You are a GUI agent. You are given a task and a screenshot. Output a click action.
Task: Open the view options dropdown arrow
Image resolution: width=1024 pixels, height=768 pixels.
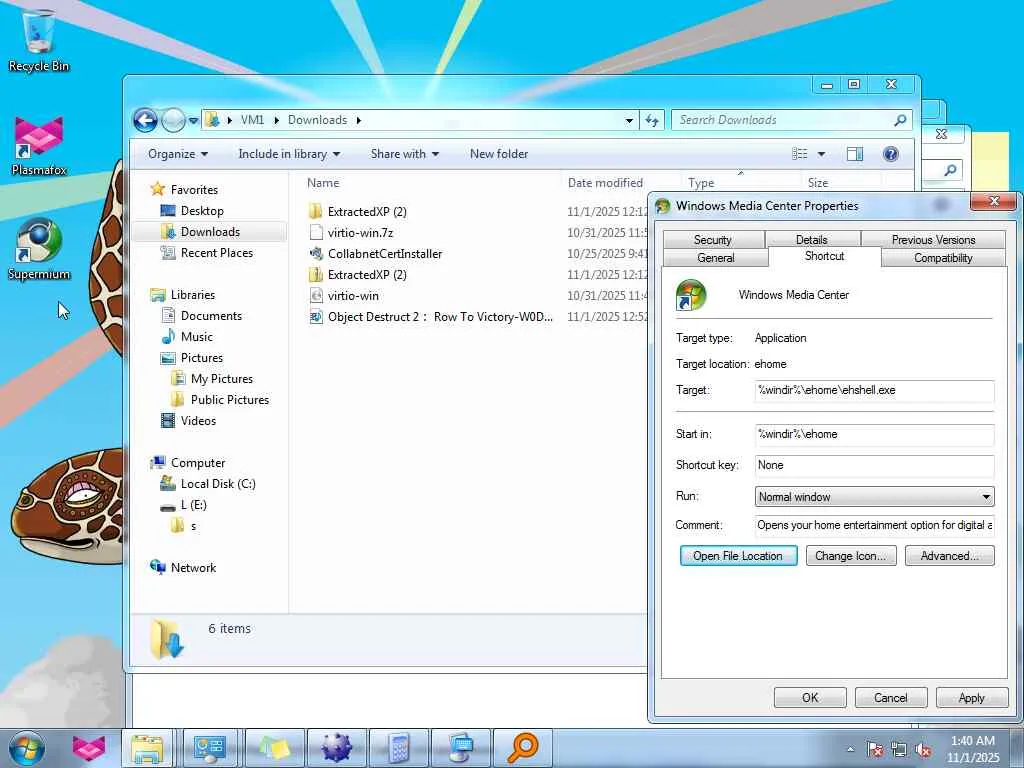click(x=822, y=153)
